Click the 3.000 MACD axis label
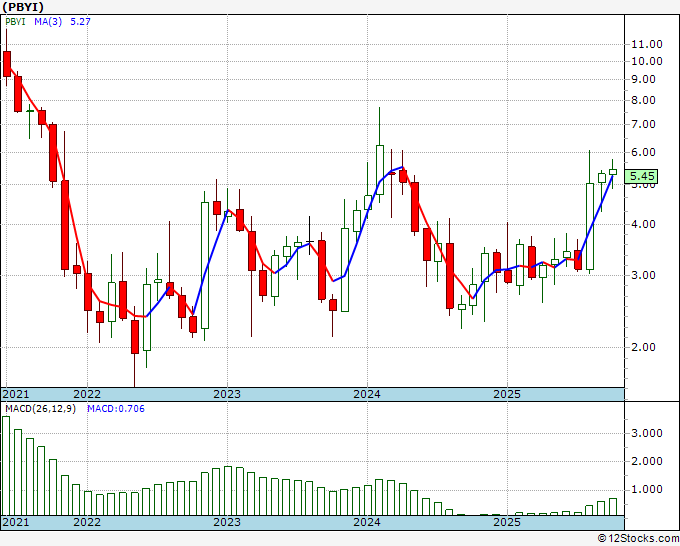The width and height of the screenshot is (680, 546). (x=647, y=433)
